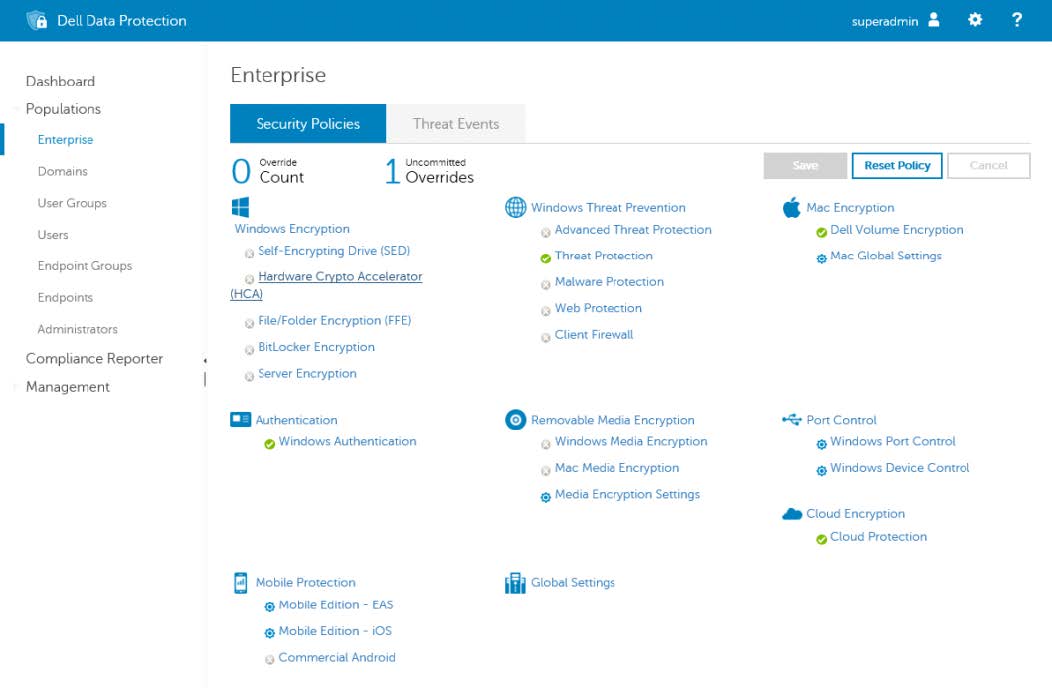
Task: Toggle the Windows Authentication green status icon
Action: [x=268, y=442]
